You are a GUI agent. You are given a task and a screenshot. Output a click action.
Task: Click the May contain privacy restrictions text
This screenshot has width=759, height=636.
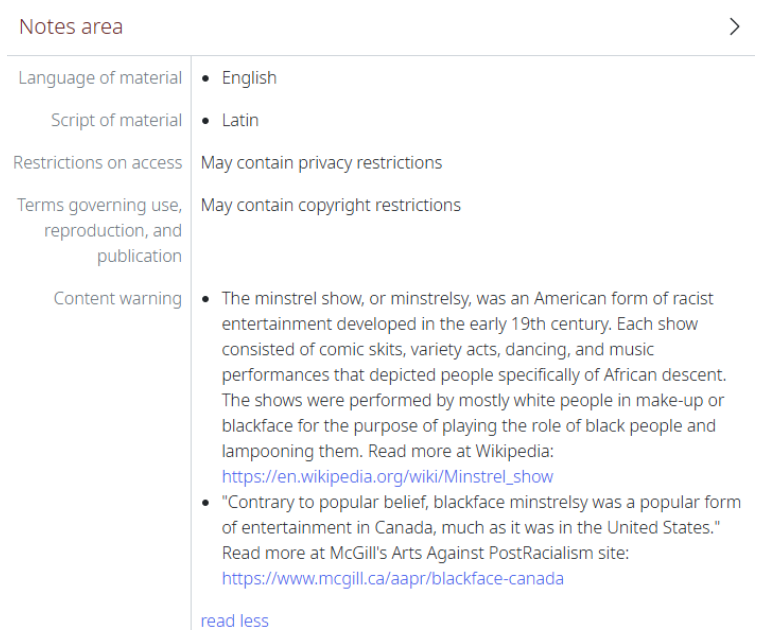[x=321, y=163]
